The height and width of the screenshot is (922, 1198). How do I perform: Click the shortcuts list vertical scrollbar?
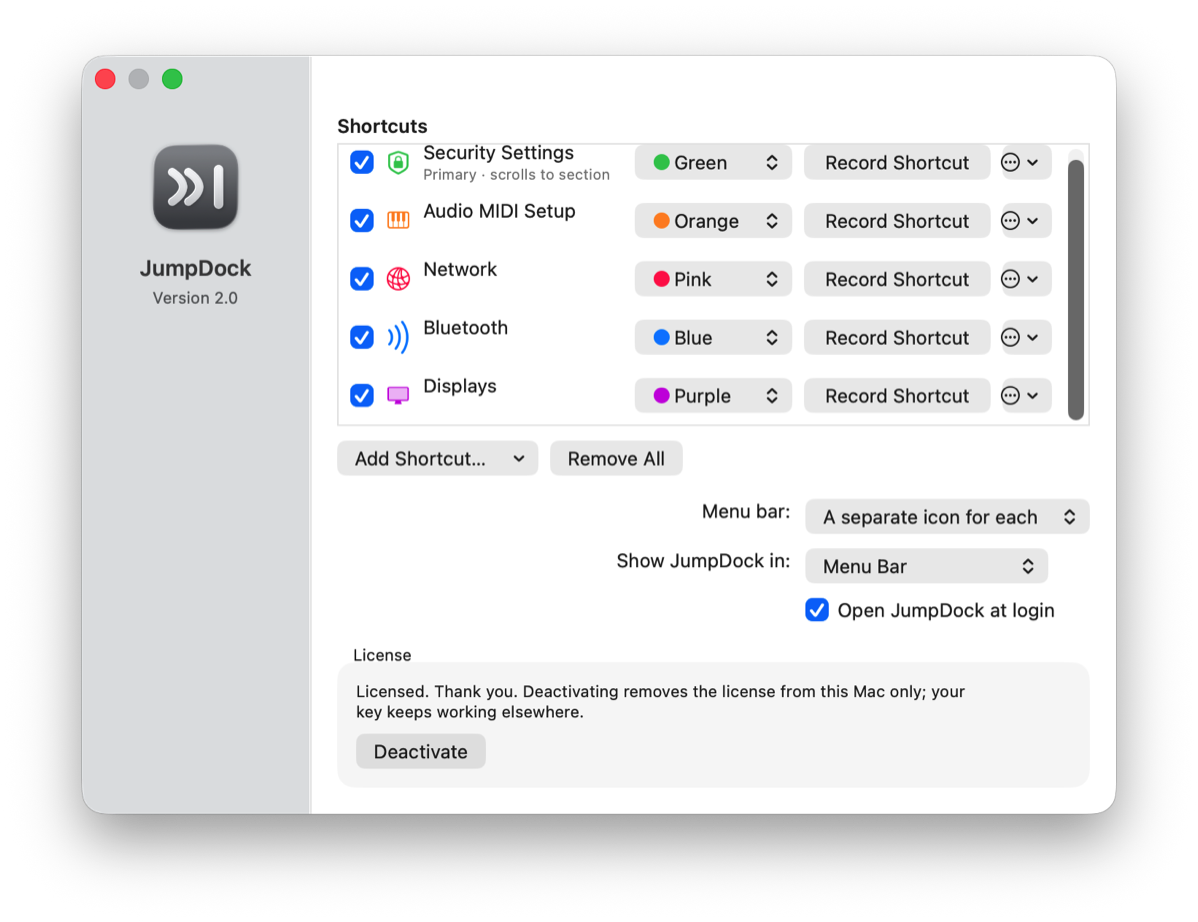point(1076,290)
